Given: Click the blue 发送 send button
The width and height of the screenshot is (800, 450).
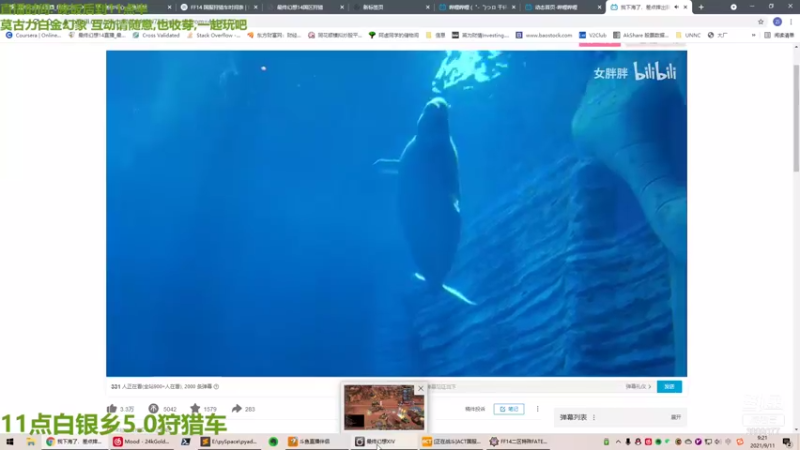Looking at the screenshot, I should click(669, 387).
